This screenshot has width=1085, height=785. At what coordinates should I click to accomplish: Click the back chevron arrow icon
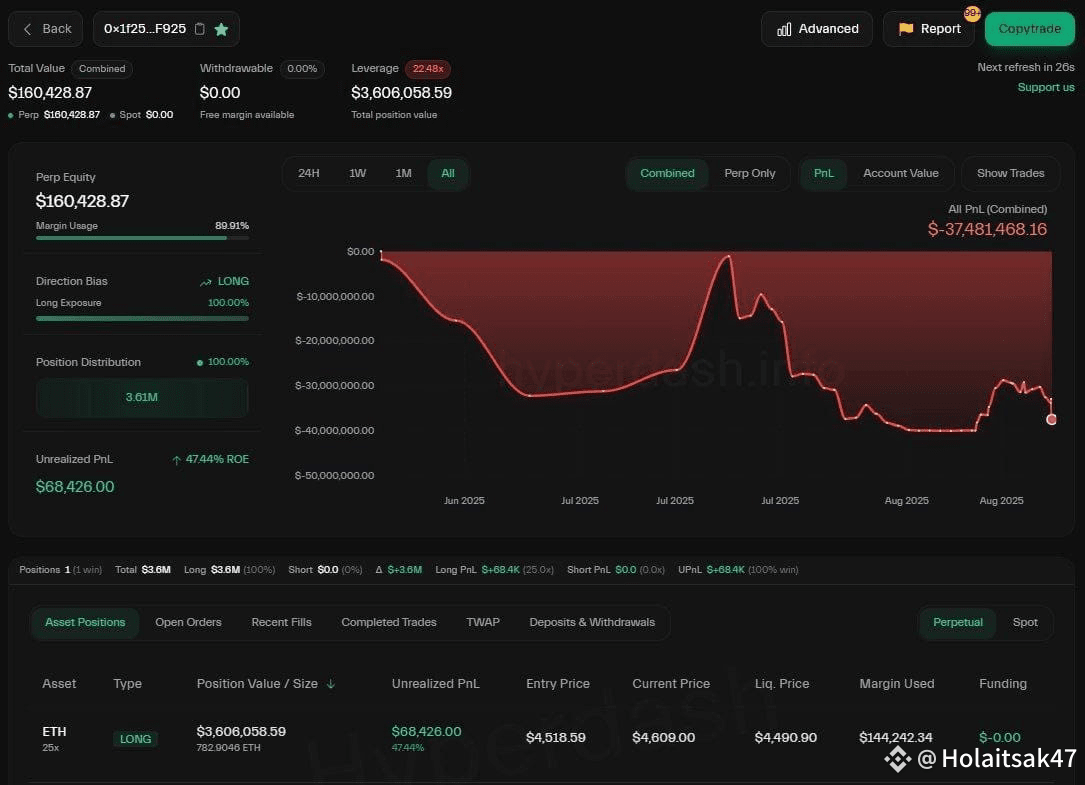pyautogui.click(x=27, y=29)
